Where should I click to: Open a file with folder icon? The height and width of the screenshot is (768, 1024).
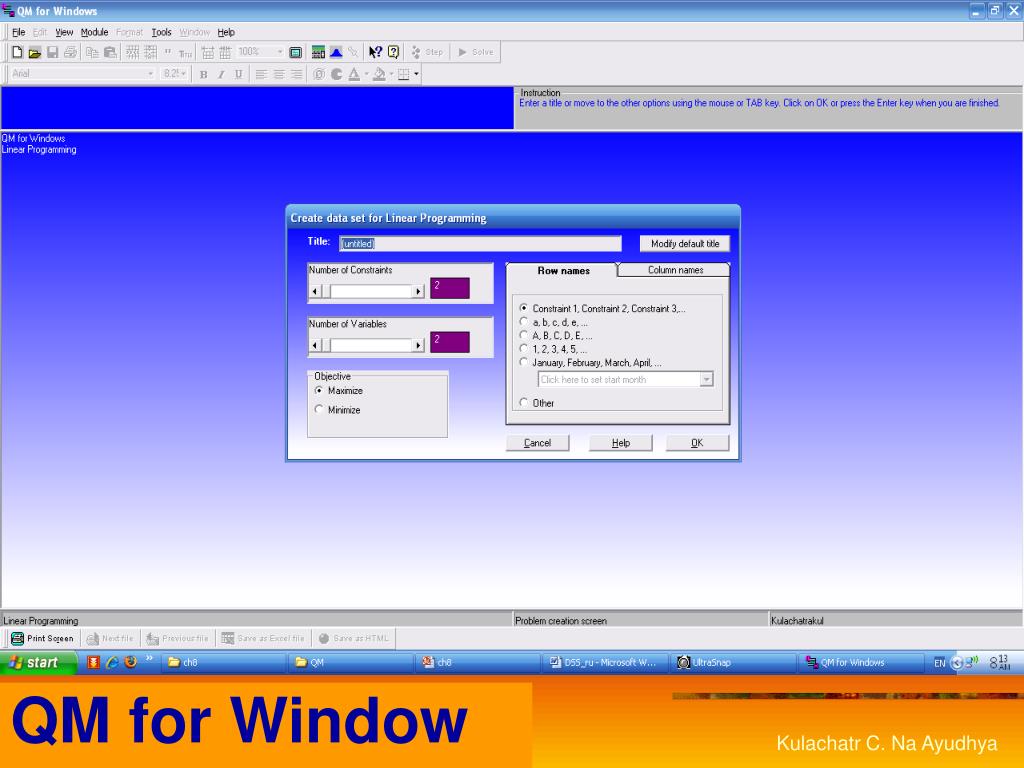(x=35, y=52)
